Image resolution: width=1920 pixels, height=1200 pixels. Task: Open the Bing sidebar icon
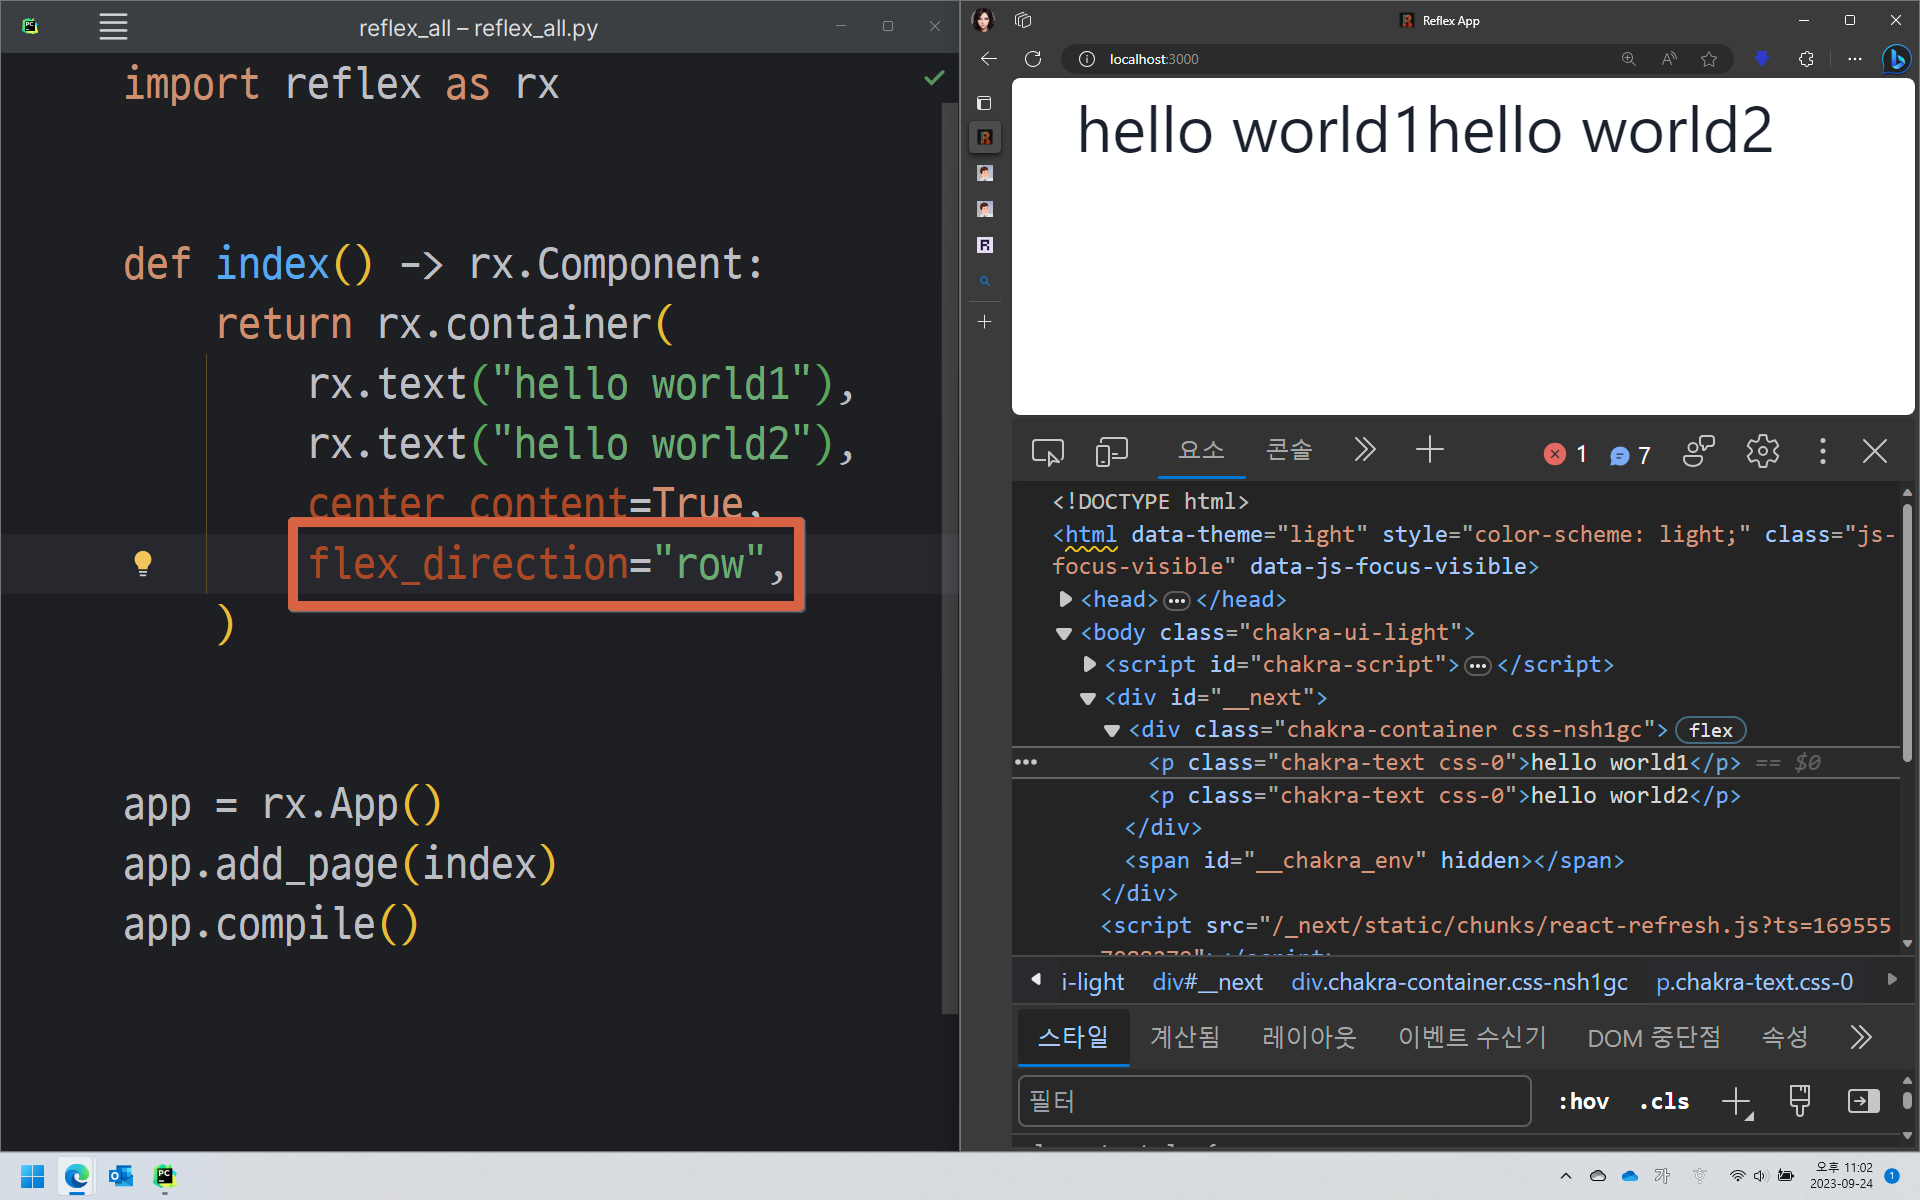tap(1895, 59)
